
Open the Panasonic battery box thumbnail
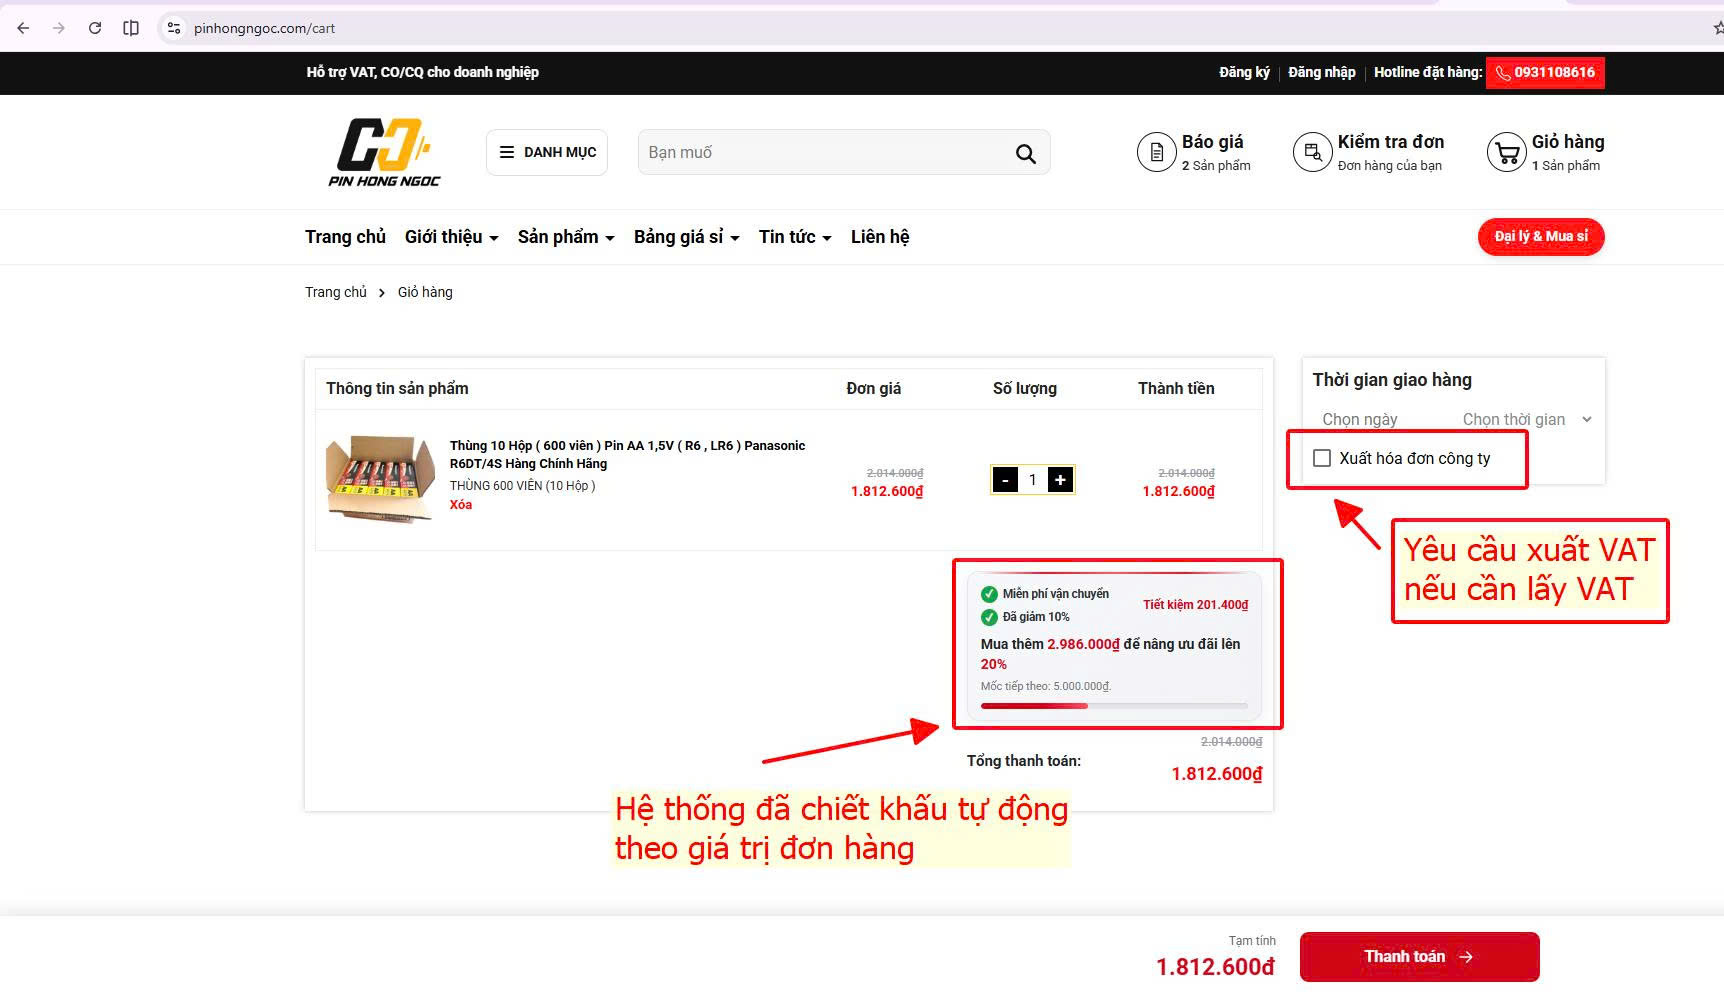[380, 479]
